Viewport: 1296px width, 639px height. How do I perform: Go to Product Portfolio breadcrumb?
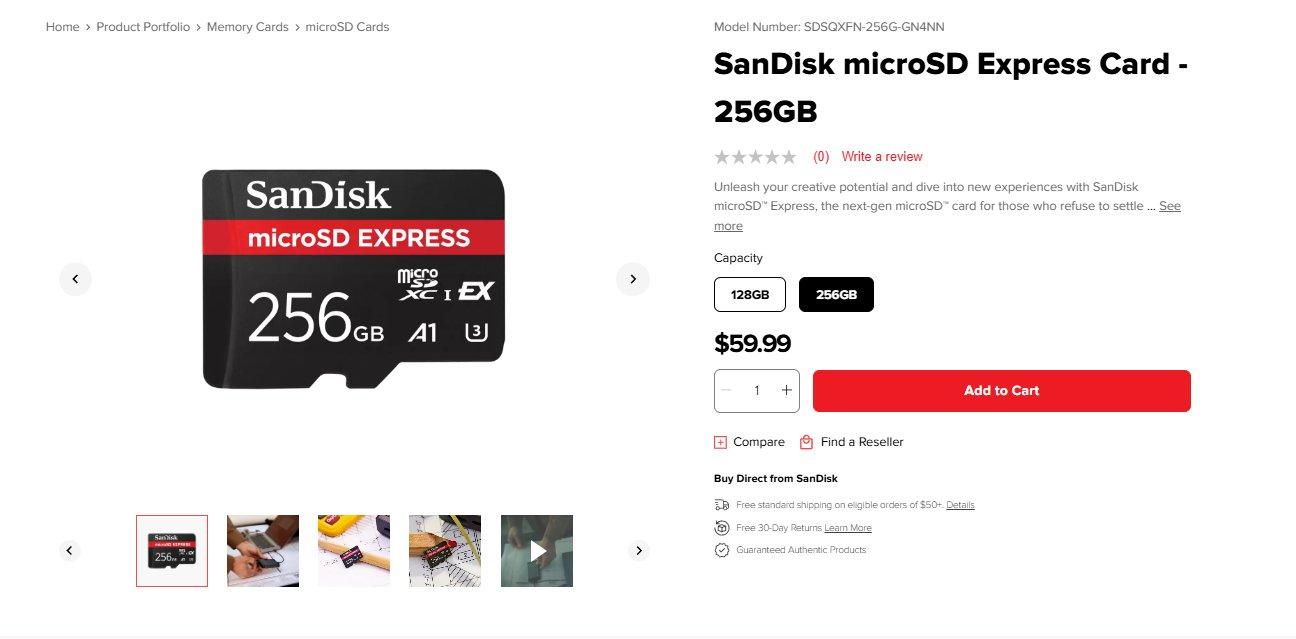click(143, 27)
